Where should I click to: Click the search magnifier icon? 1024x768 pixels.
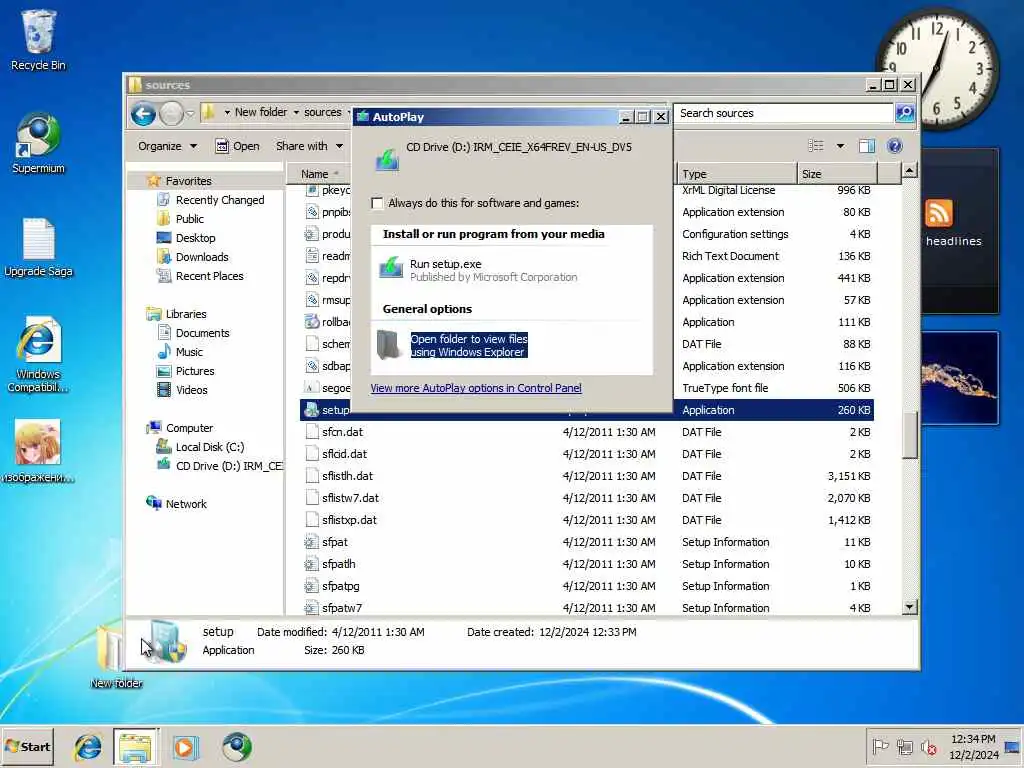coord(905,113)
